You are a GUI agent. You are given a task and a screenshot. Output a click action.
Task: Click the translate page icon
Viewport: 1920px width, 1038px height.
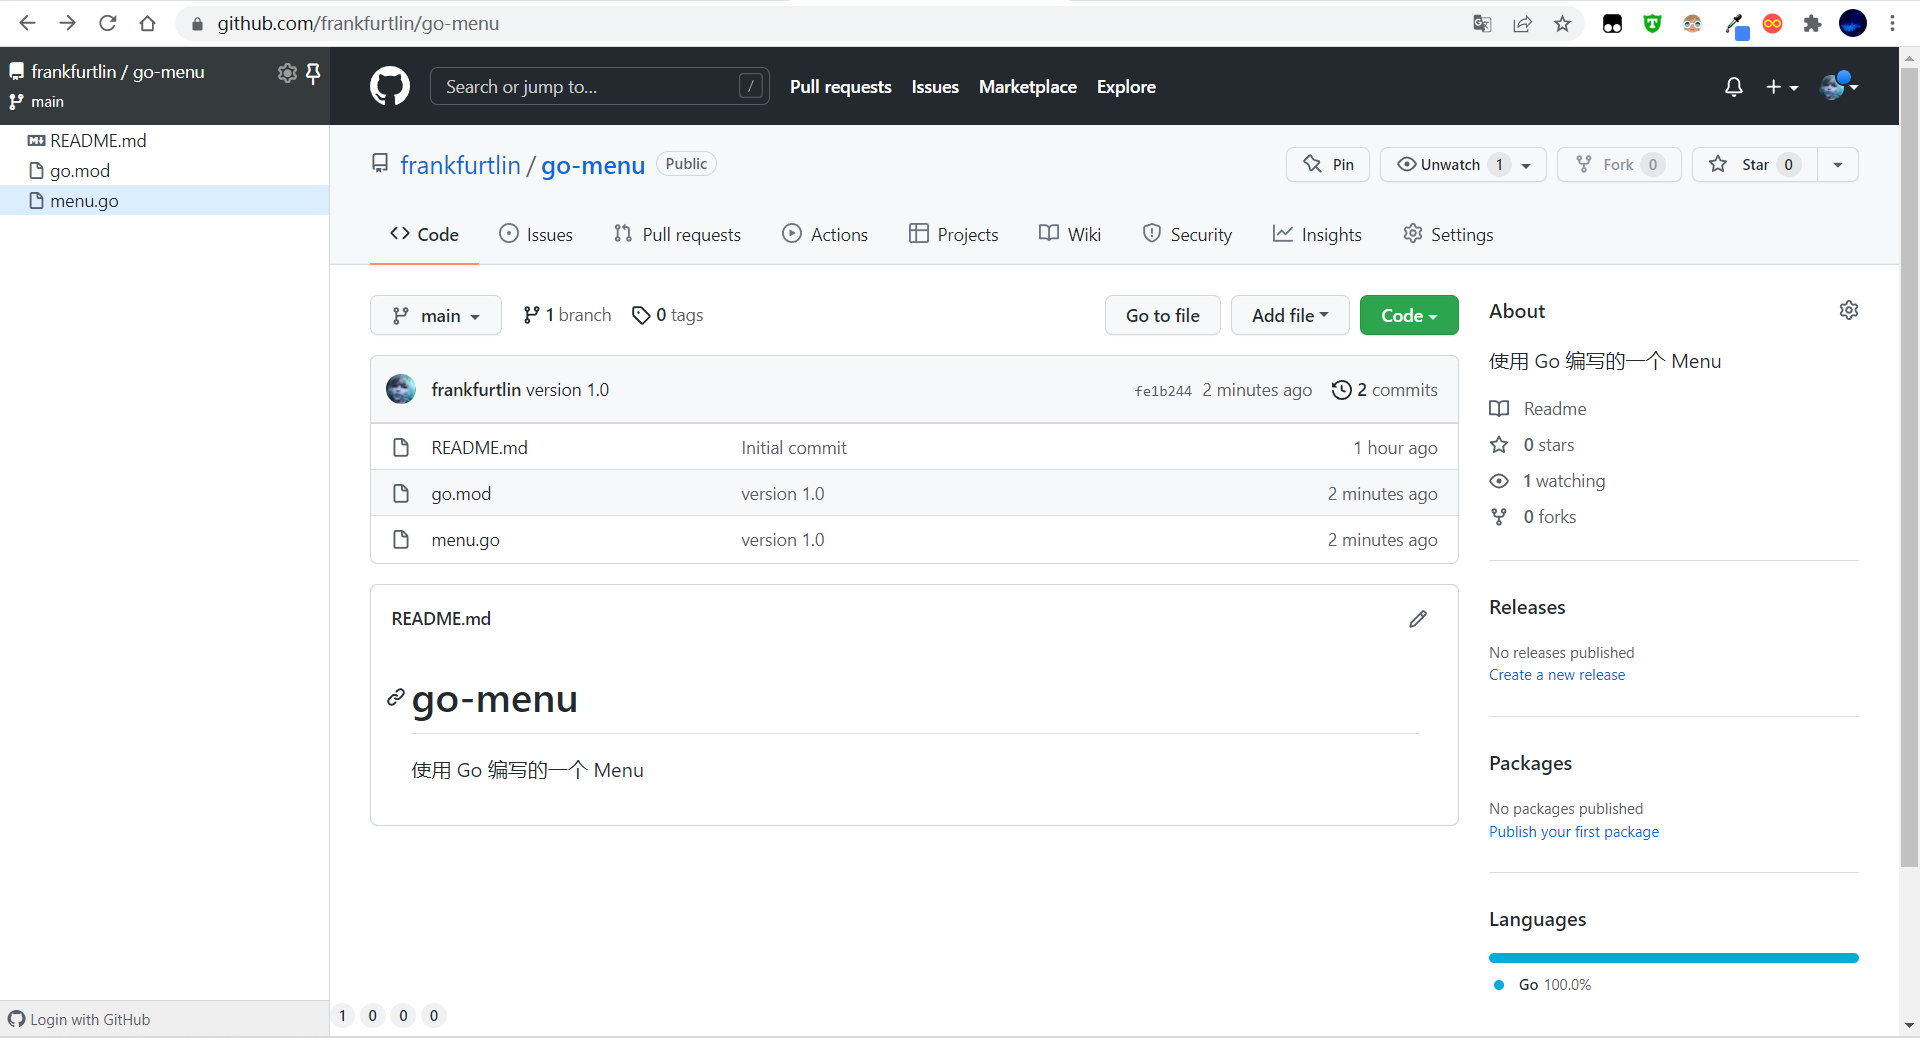point(1482,24)
